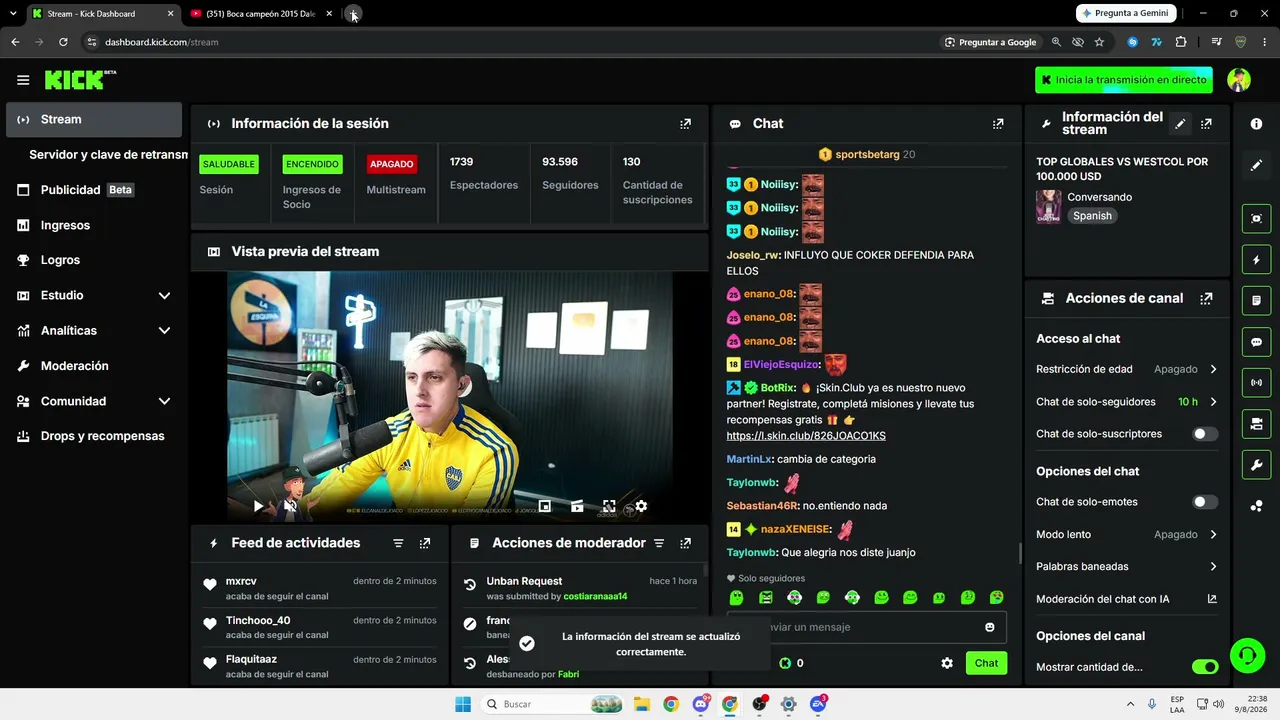Toggle Chat de solo-emotes switch
1280x720 pixels.
(1205, 502)
